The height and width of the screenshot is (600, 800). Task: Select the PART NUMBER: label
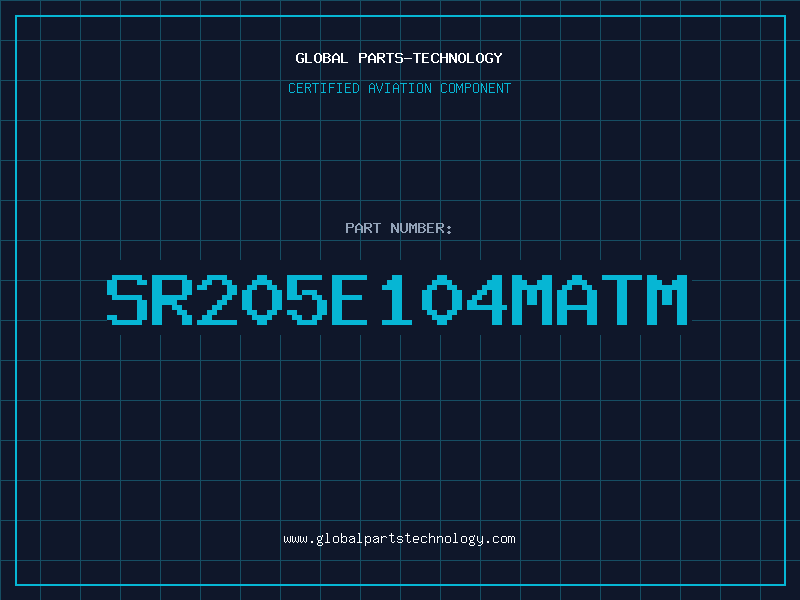click(399, 228)
